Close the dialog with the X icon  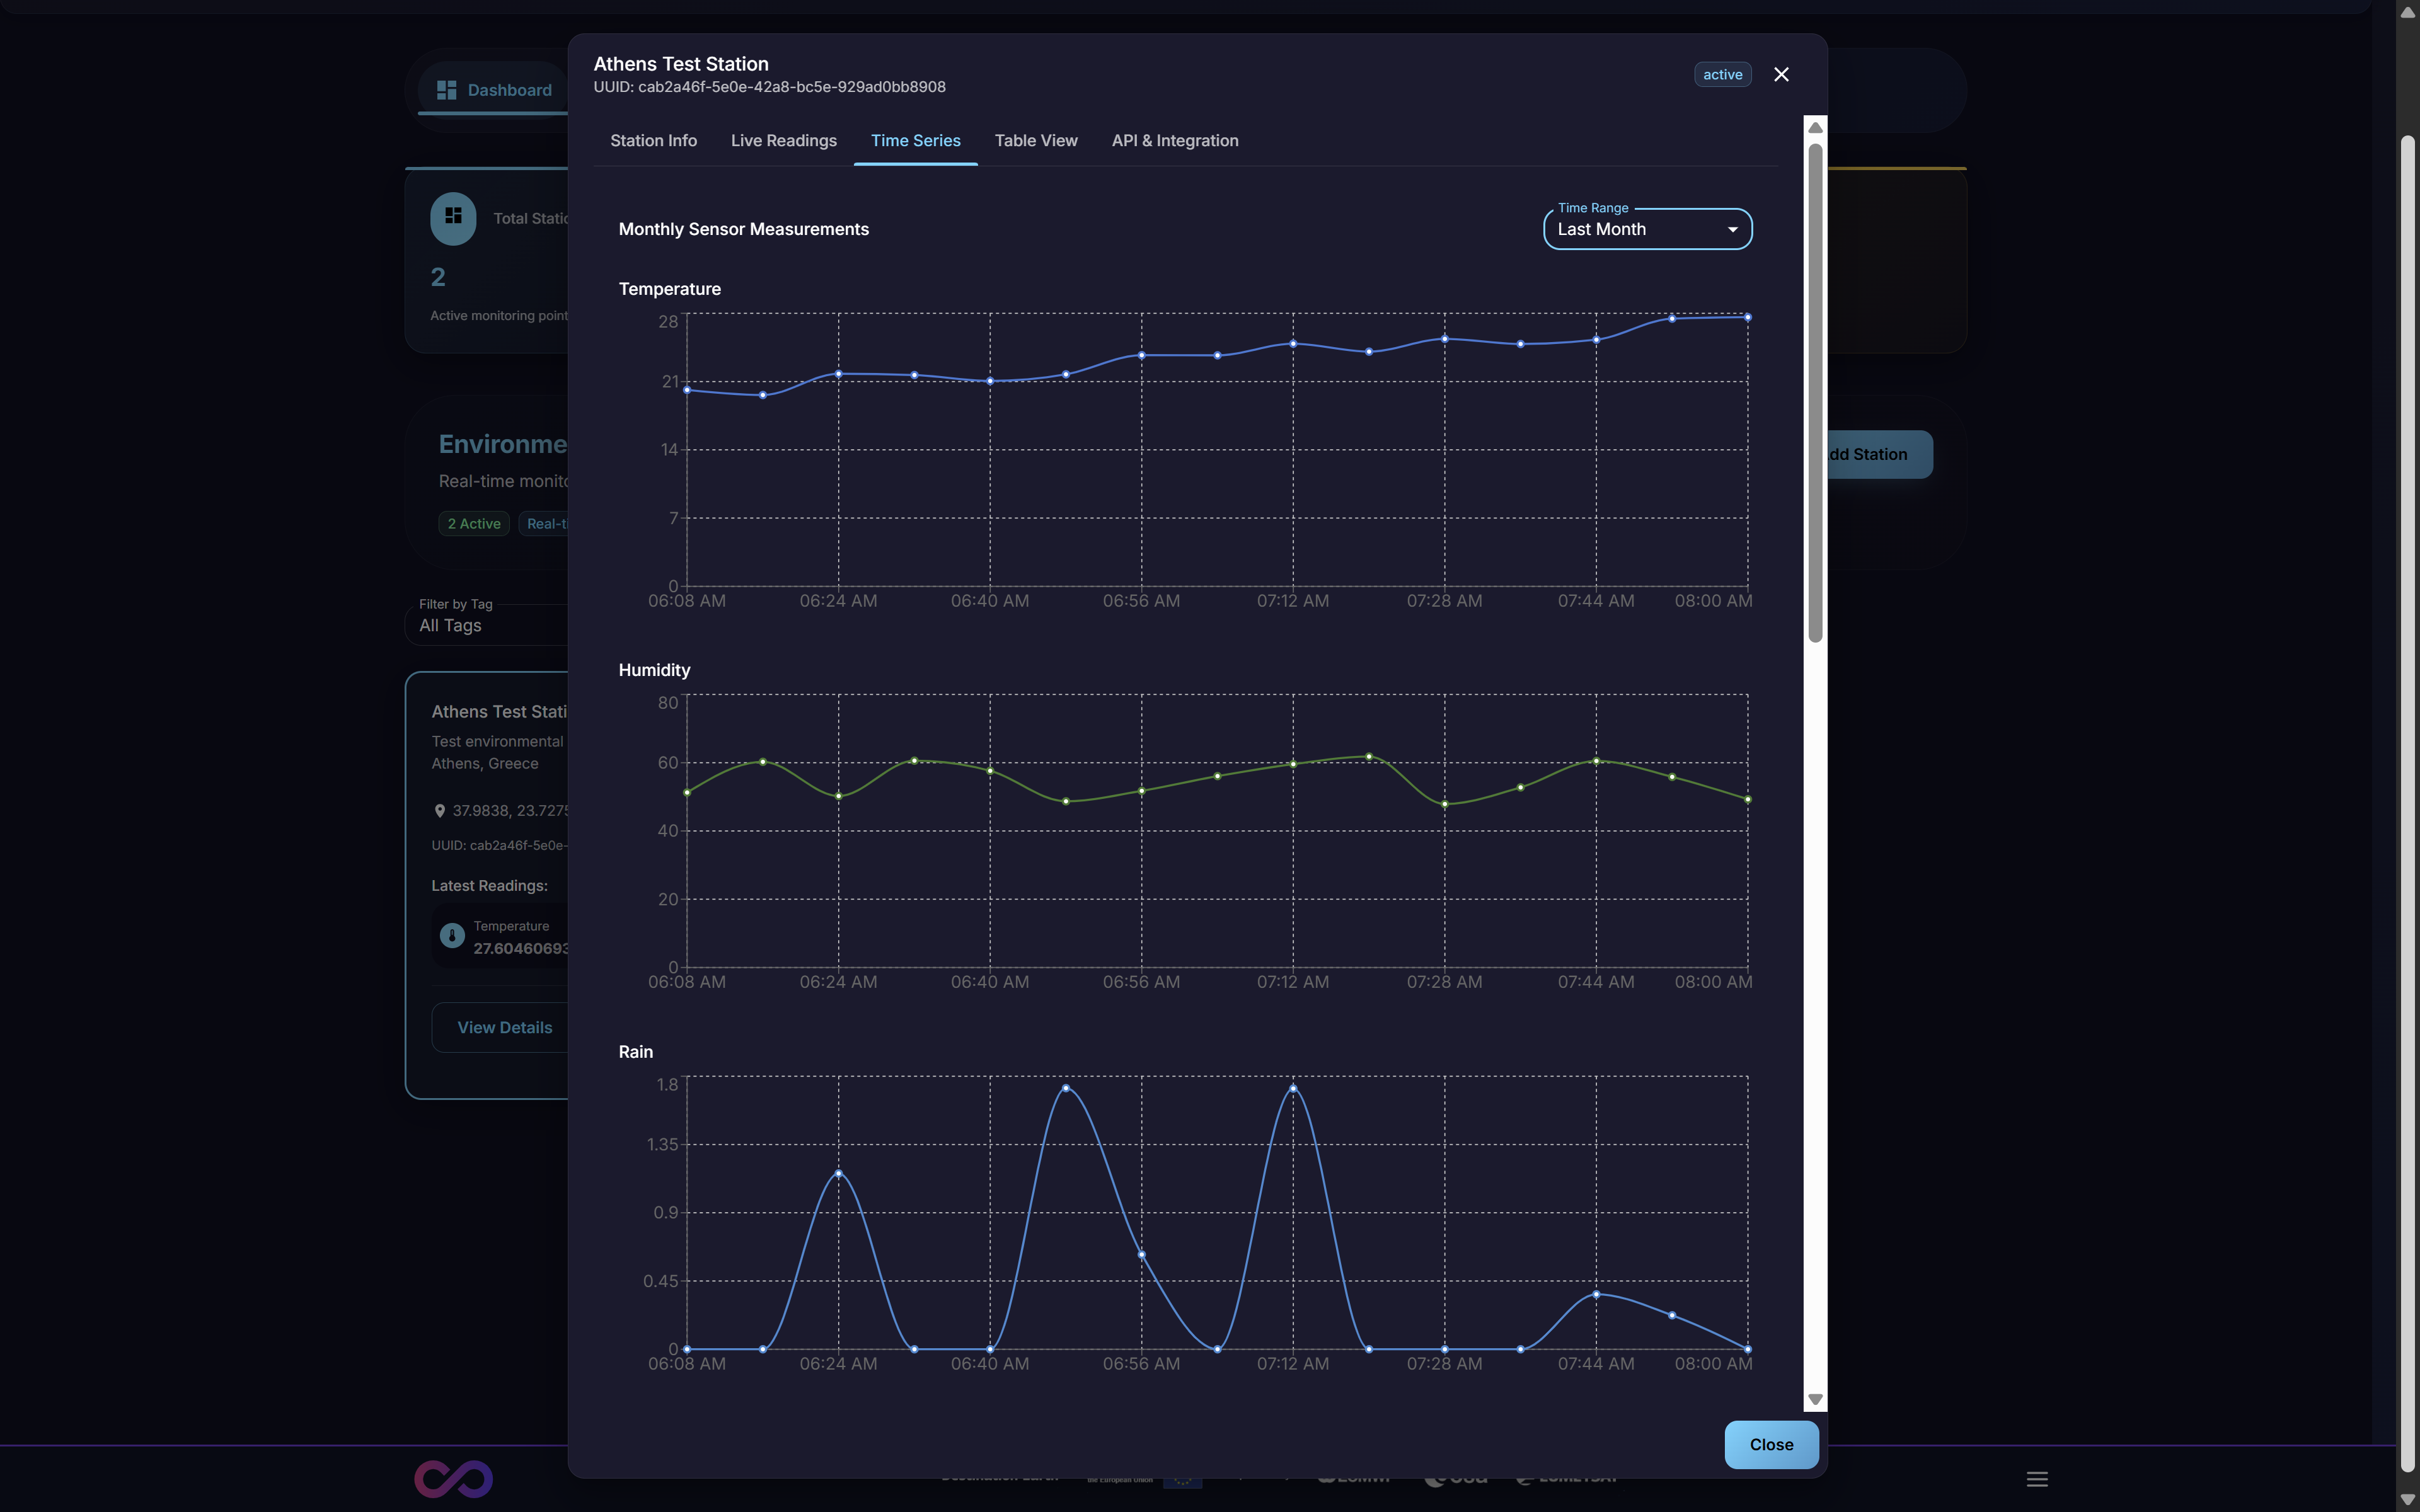tap(1781, 75)
